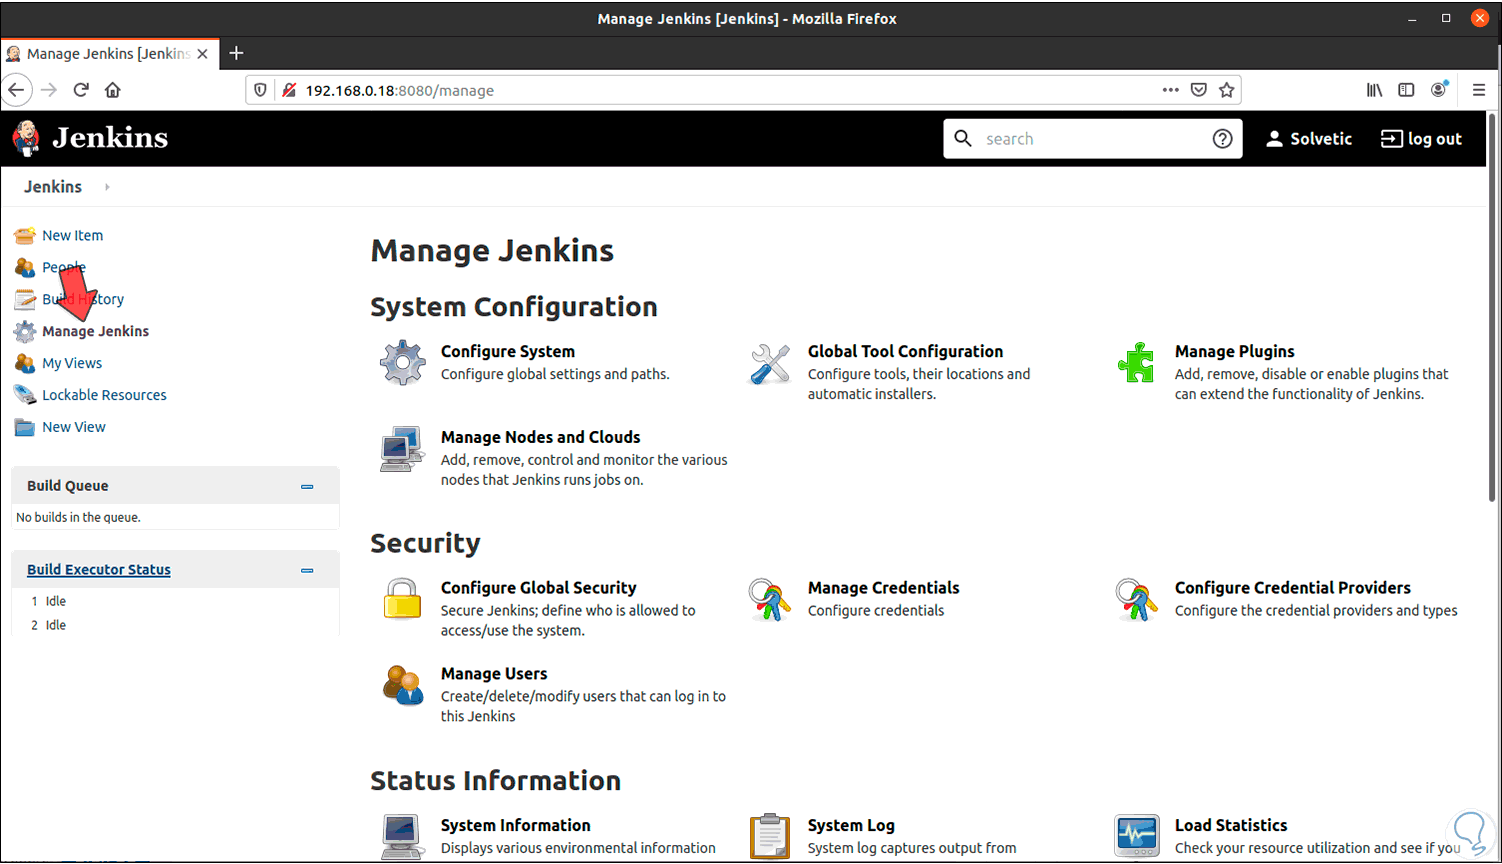Click the Manage Users people icon
This screenshot has width=1502, height=864.
coord(403,685)
